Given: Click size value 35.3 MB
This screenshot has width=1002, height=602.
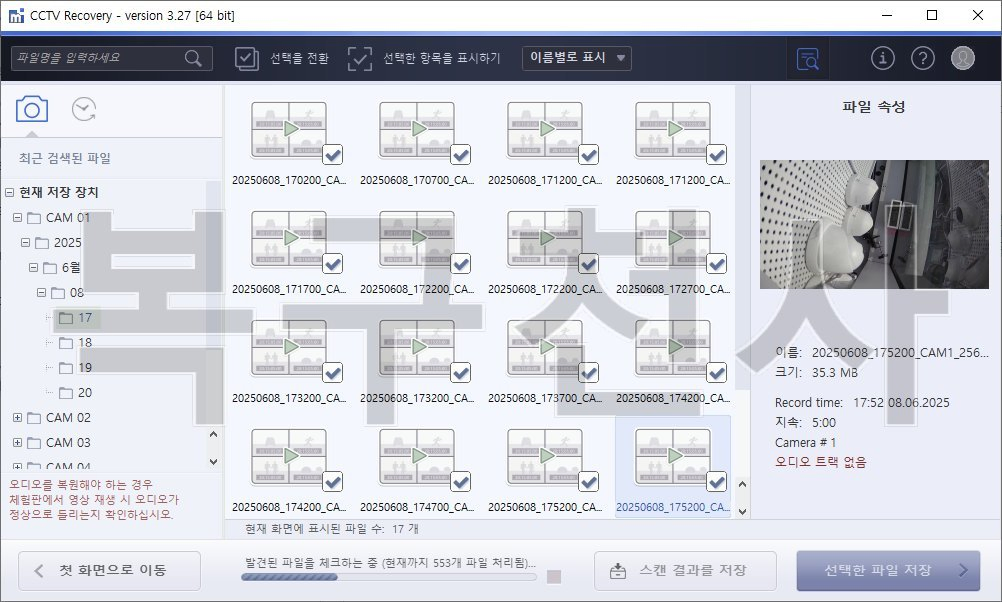Looking at the screenshot, I should tap(835, 373).
